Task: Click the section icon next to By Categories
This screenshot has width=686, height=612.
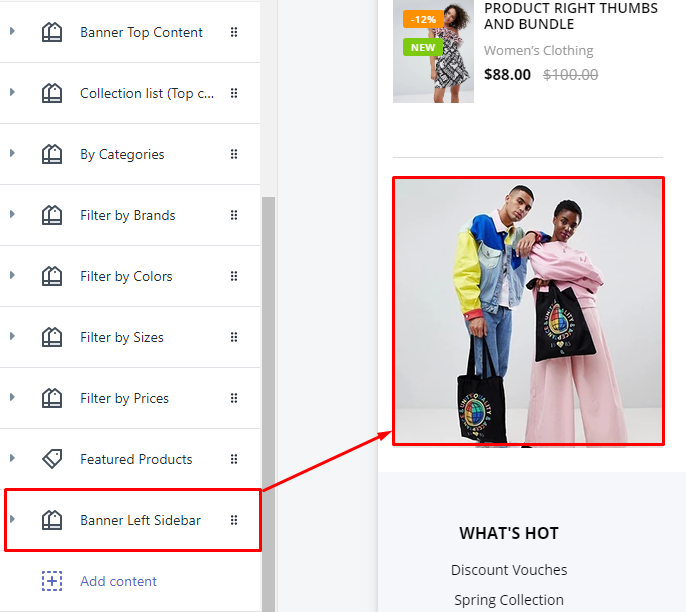Action: pyautogui.click(x=52, y=154)
